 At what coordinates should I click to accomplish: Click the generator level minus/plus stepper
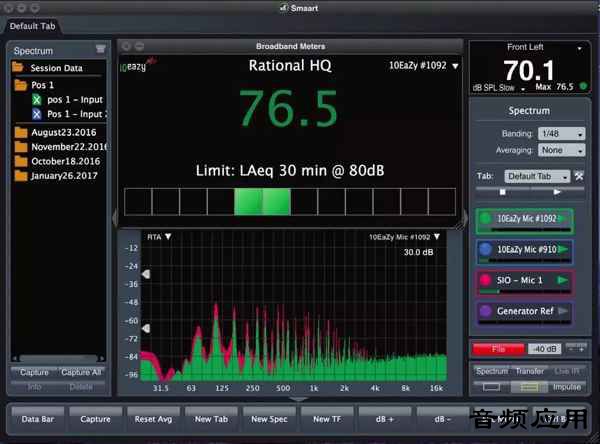[576, 349]
